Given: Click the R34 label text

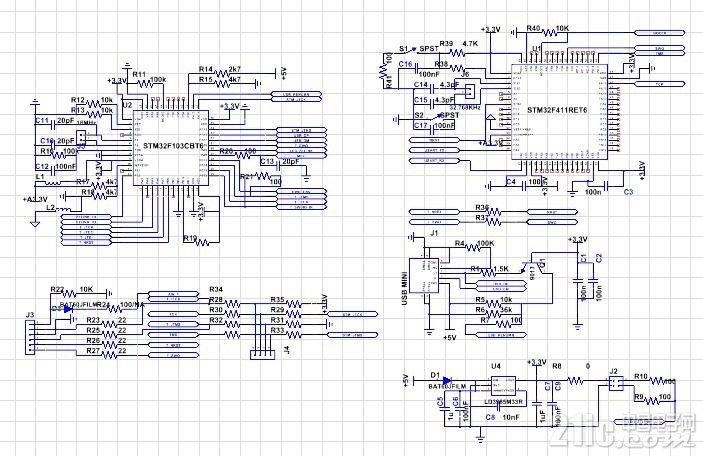Looking at the screenshot, I should coord(216,289).
